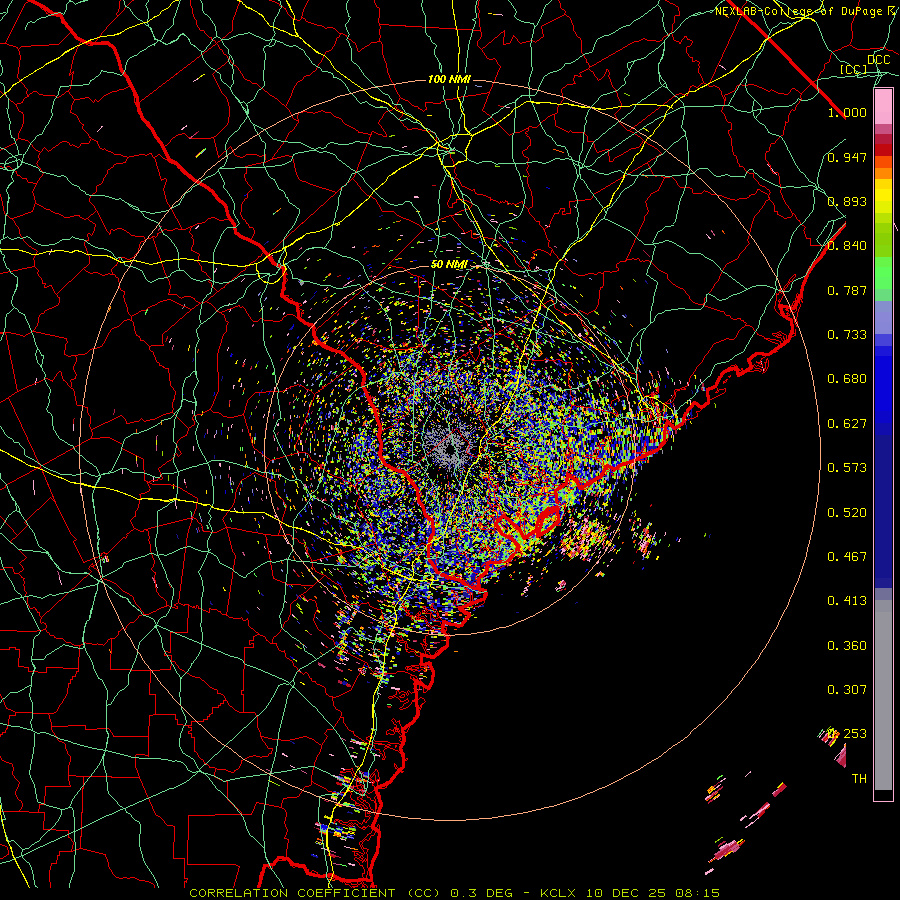Pick the pink segment atop the color bar
Image resolution: width=900 pixels, height=900 pixels.
pos(883,107)
